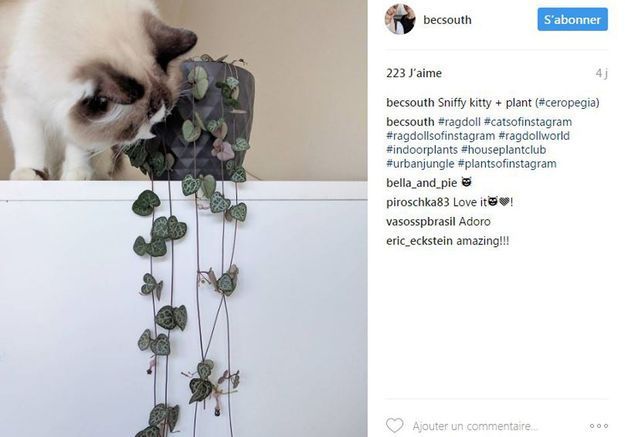Focus the Ajouter un commentaire field
This screenshot has height=437, width=625.
[x=475, y=426]
